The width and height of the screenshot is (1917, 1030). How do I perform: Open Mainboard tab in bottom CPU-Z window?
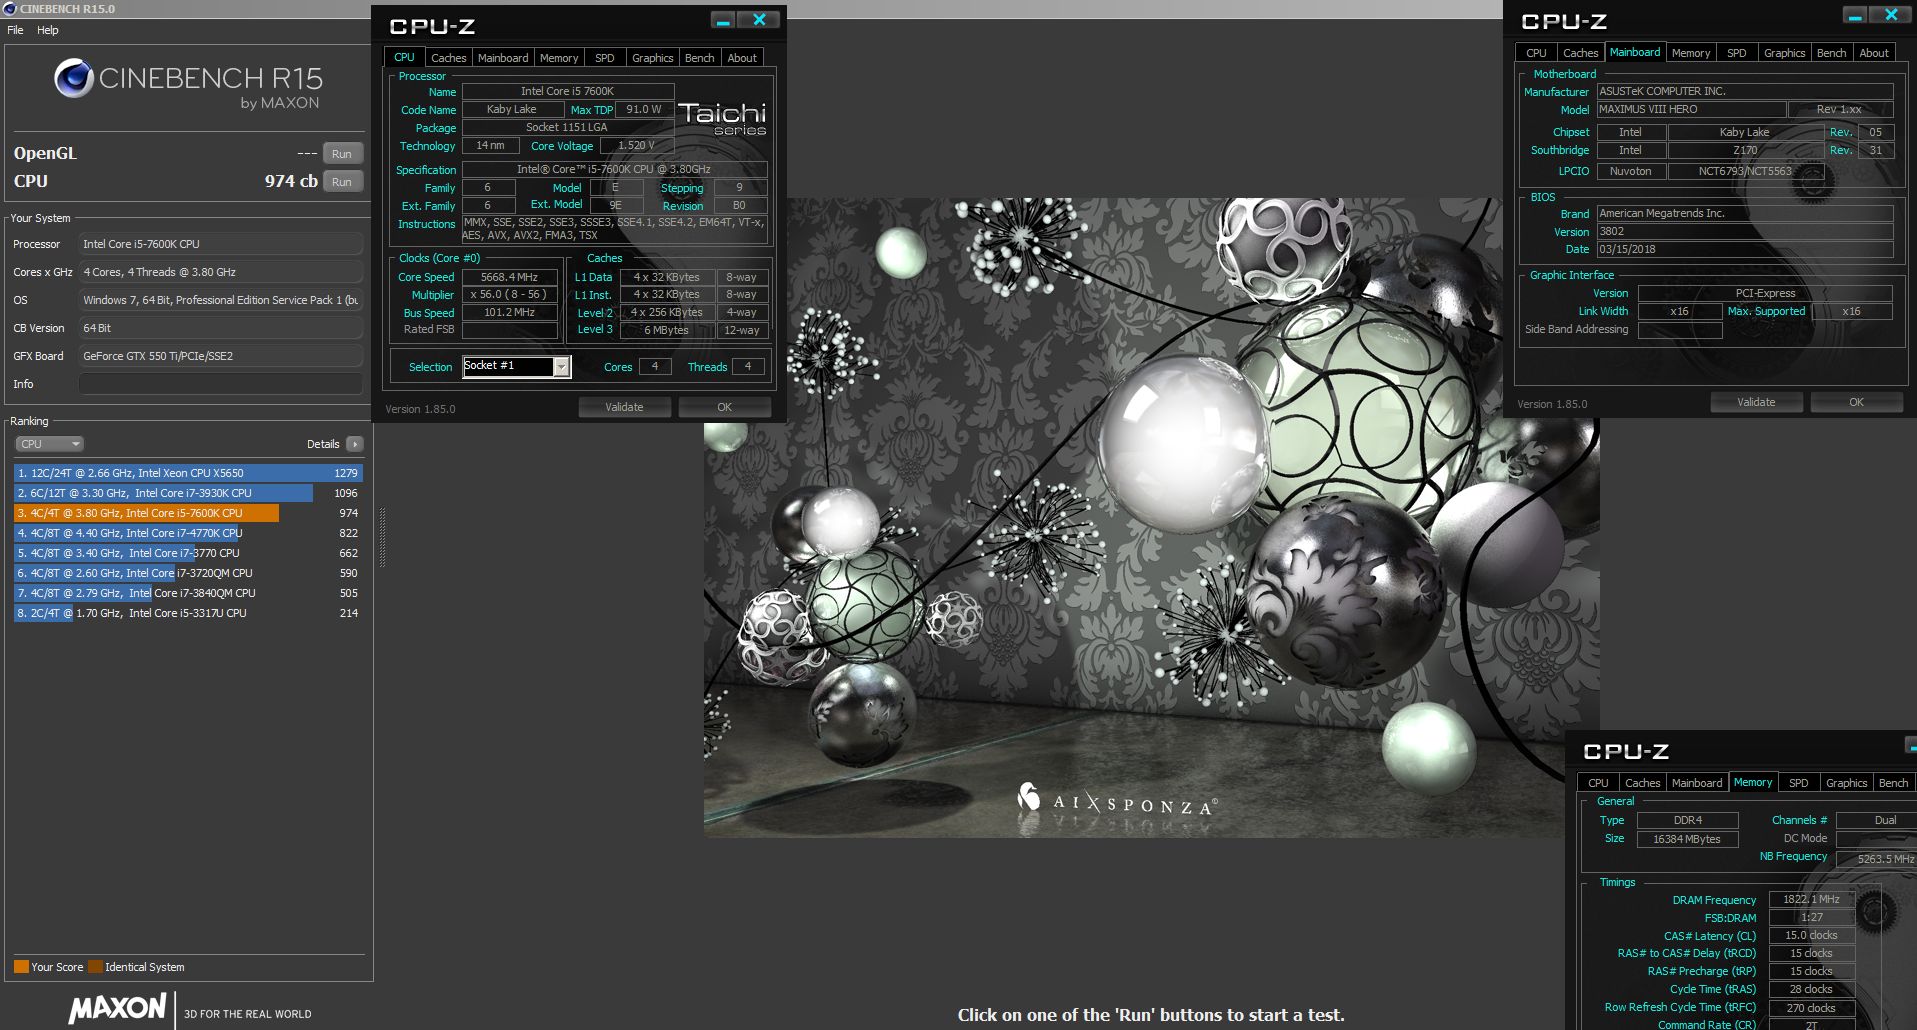pos(1697,783)
